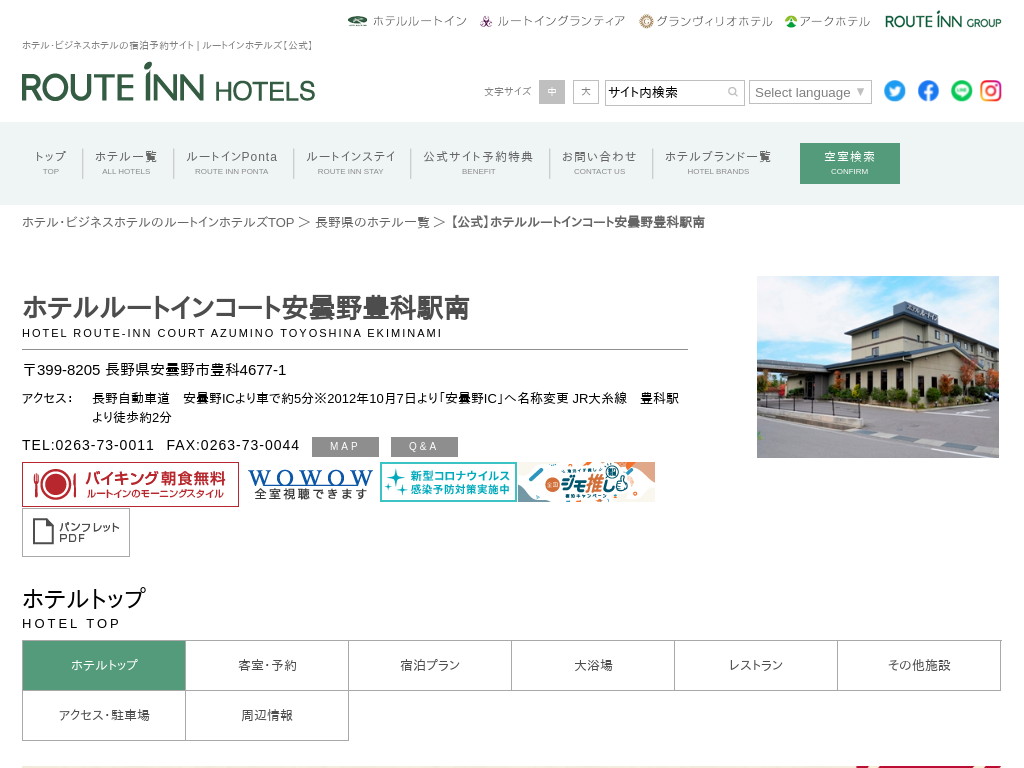Viewport: 1024px width, 768px height.
Task: Open the ルートイングランティア brand link
Action: 552,21
